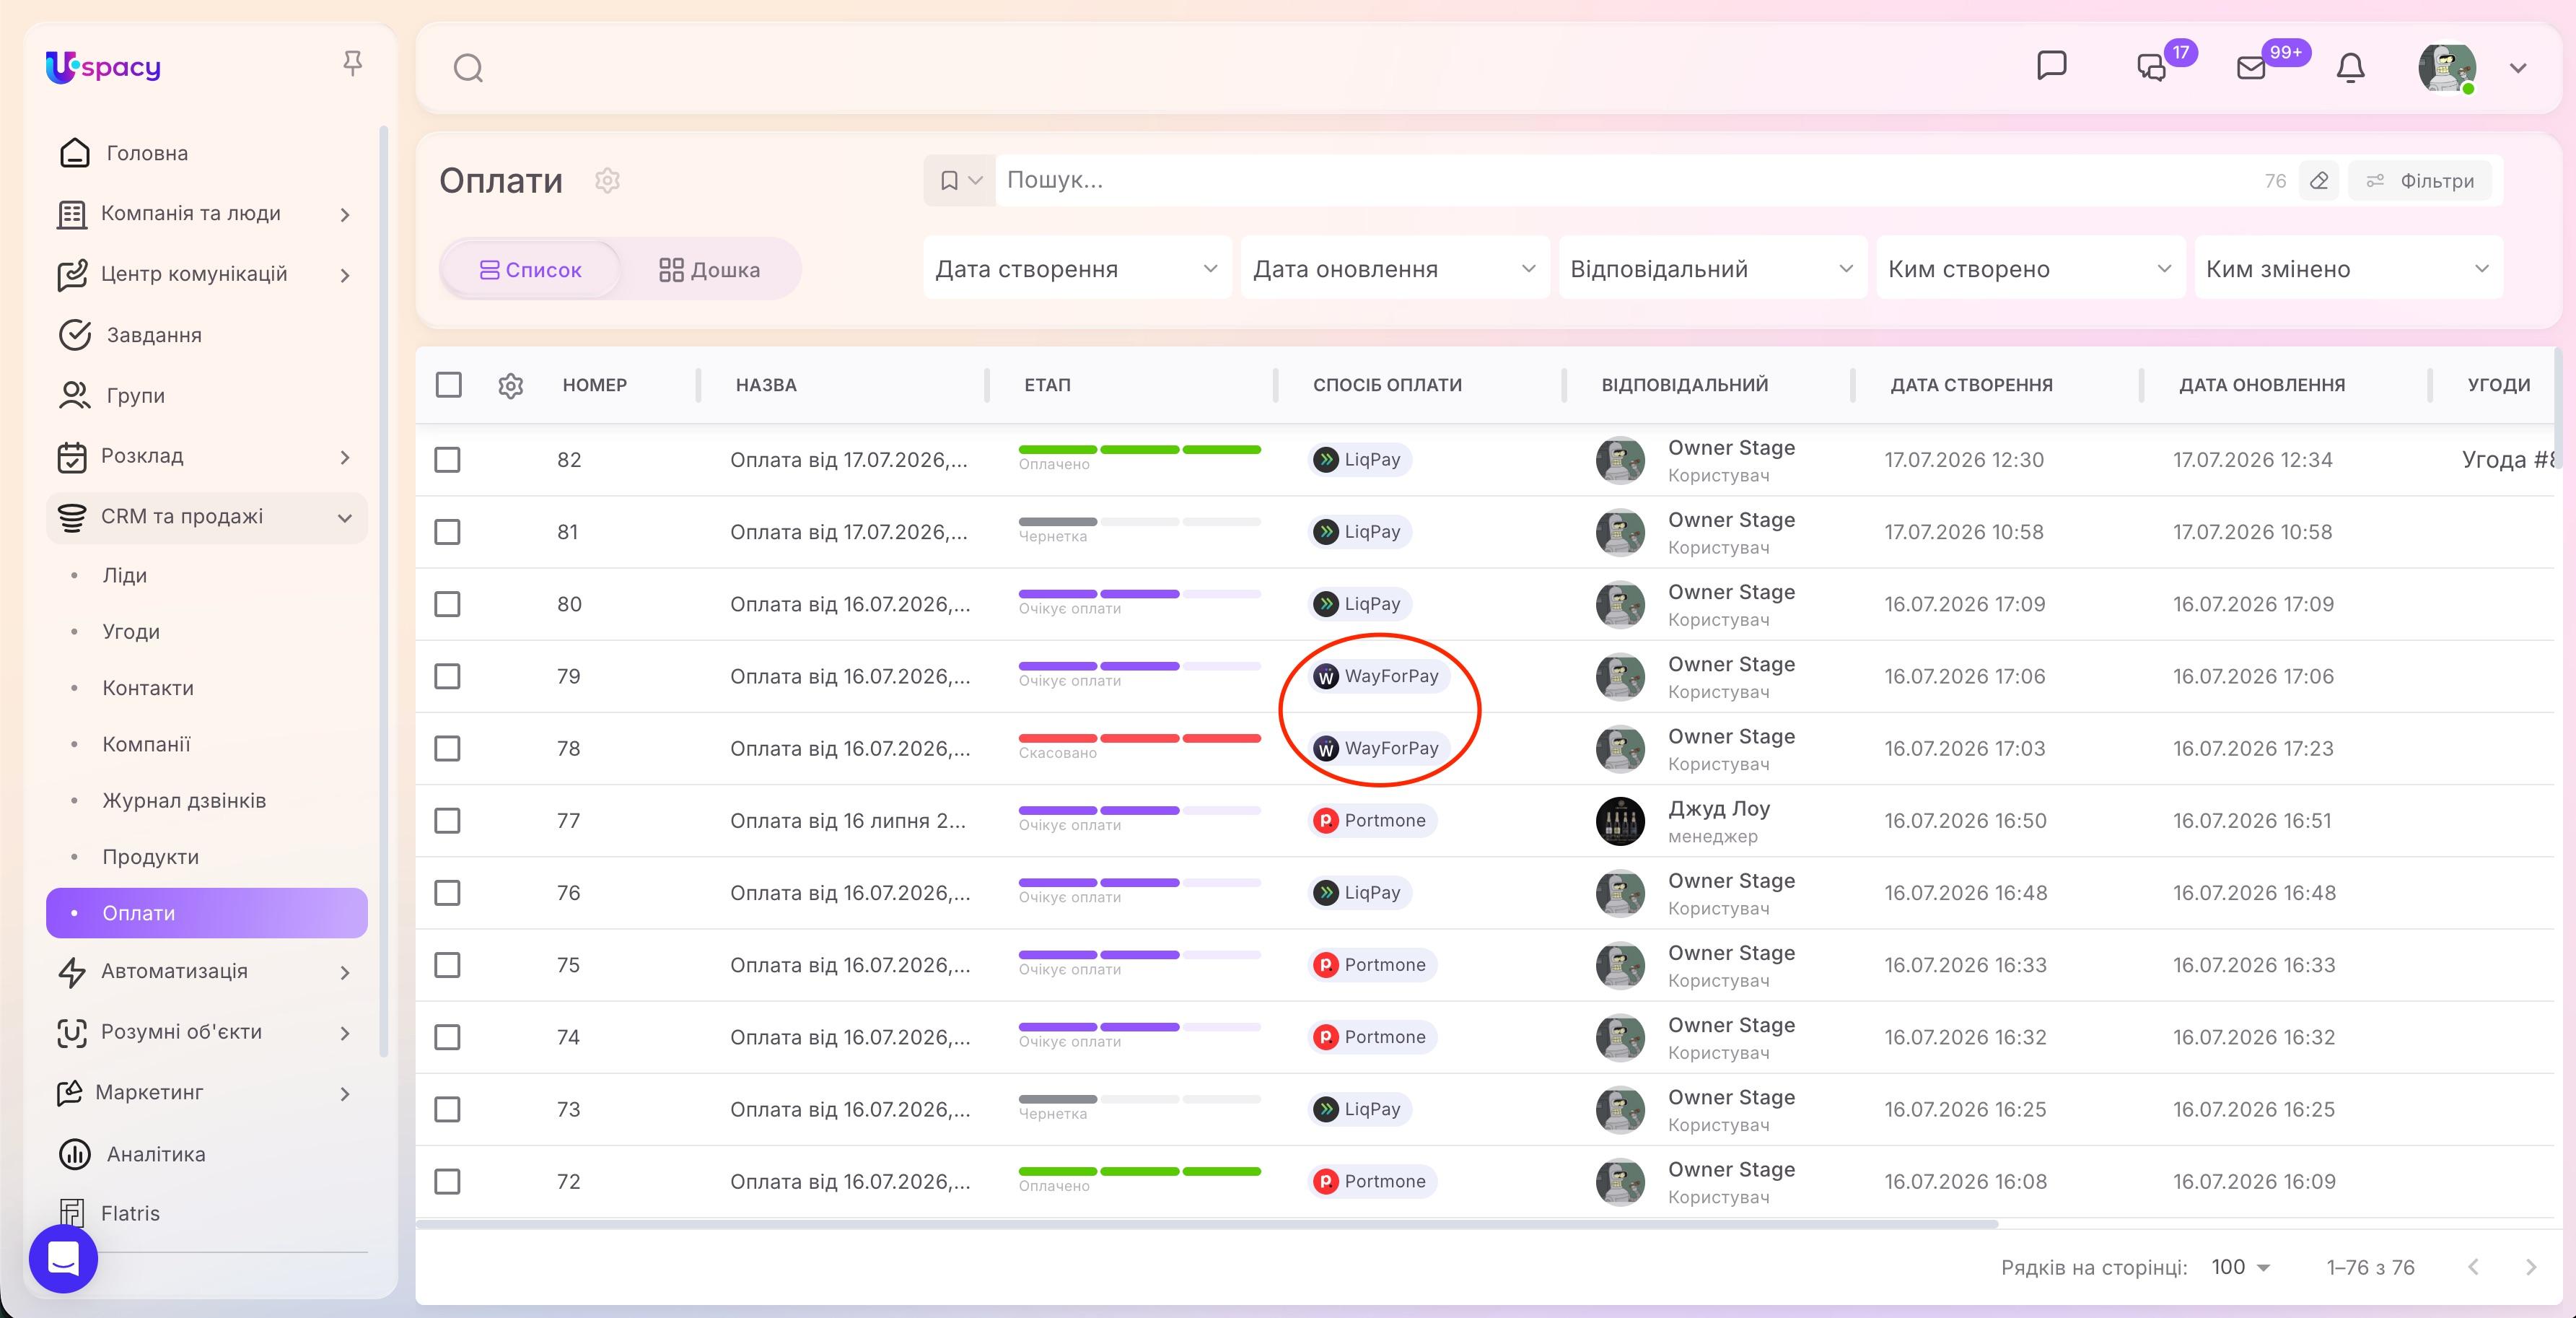2576x1318 pixels.
Task: Click the Фільтри button
Action: point(2420,181)
